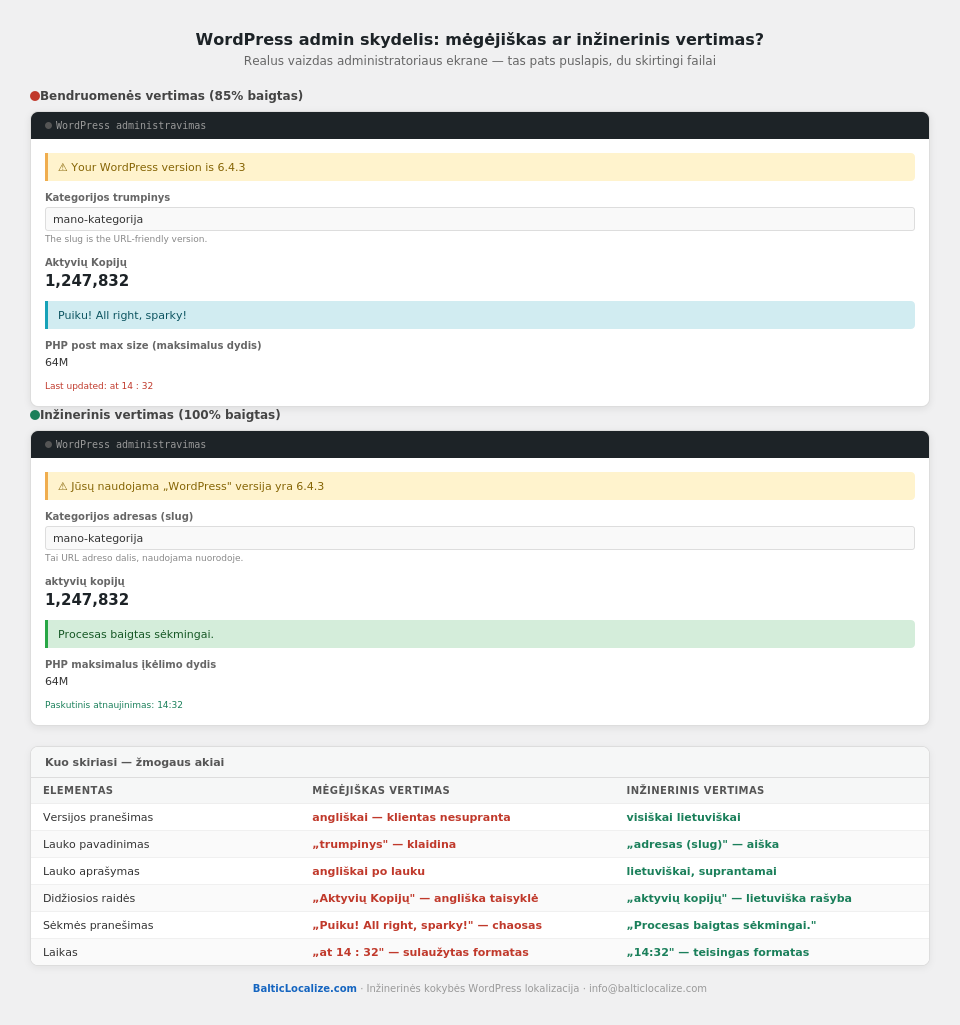
Task: Click the "Paskutinis atnaujinimas: 14:32" text
Action: 114,705
